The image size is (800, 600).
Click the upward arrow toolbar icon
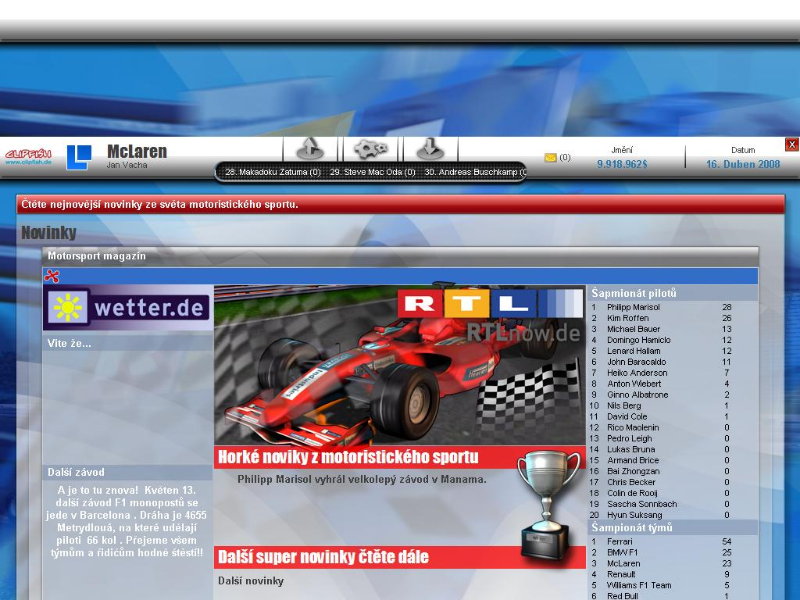(x=311, y=149)
